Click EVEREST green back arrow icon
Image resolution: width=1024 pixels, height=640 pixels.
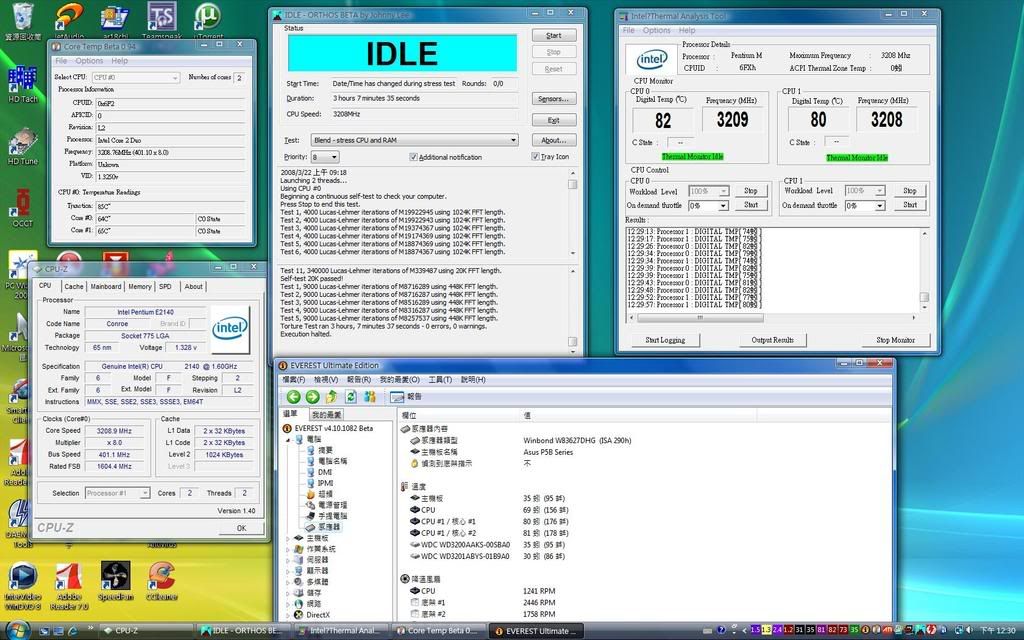[x=293, y=396]
